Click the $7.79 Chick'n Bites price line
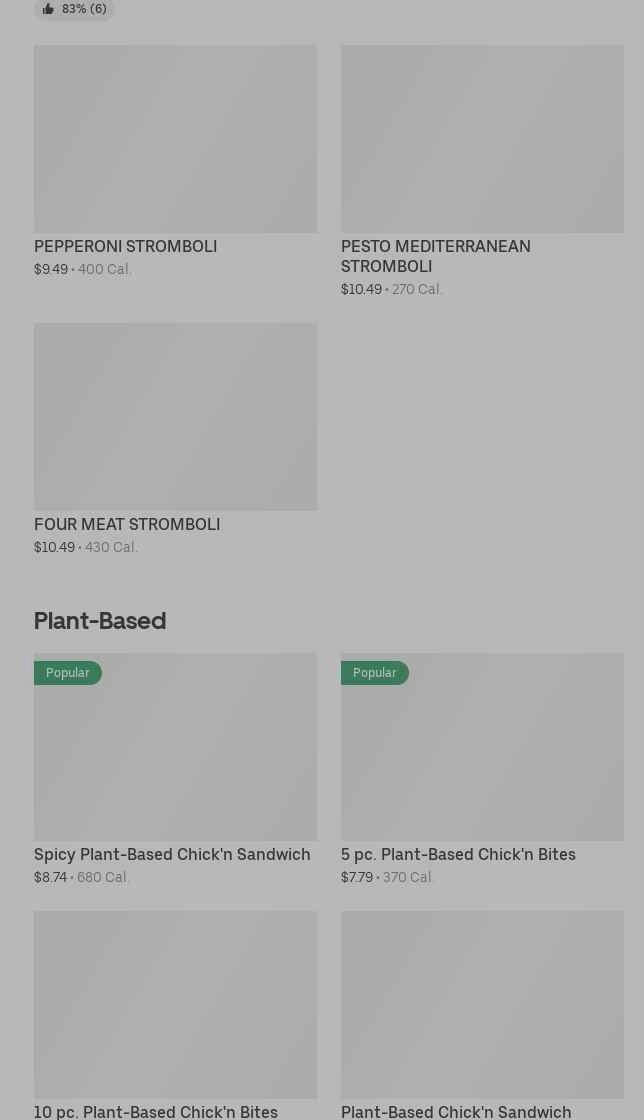Screen dimensions: 644x1120 click(x=387, y=877)
